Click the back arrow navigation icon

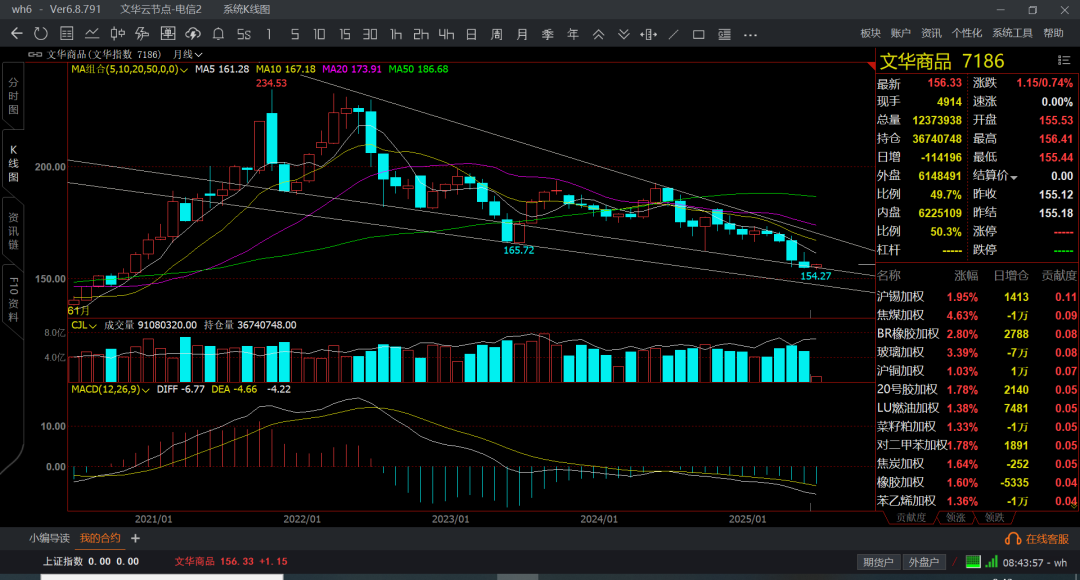click(x=16, y=33)
